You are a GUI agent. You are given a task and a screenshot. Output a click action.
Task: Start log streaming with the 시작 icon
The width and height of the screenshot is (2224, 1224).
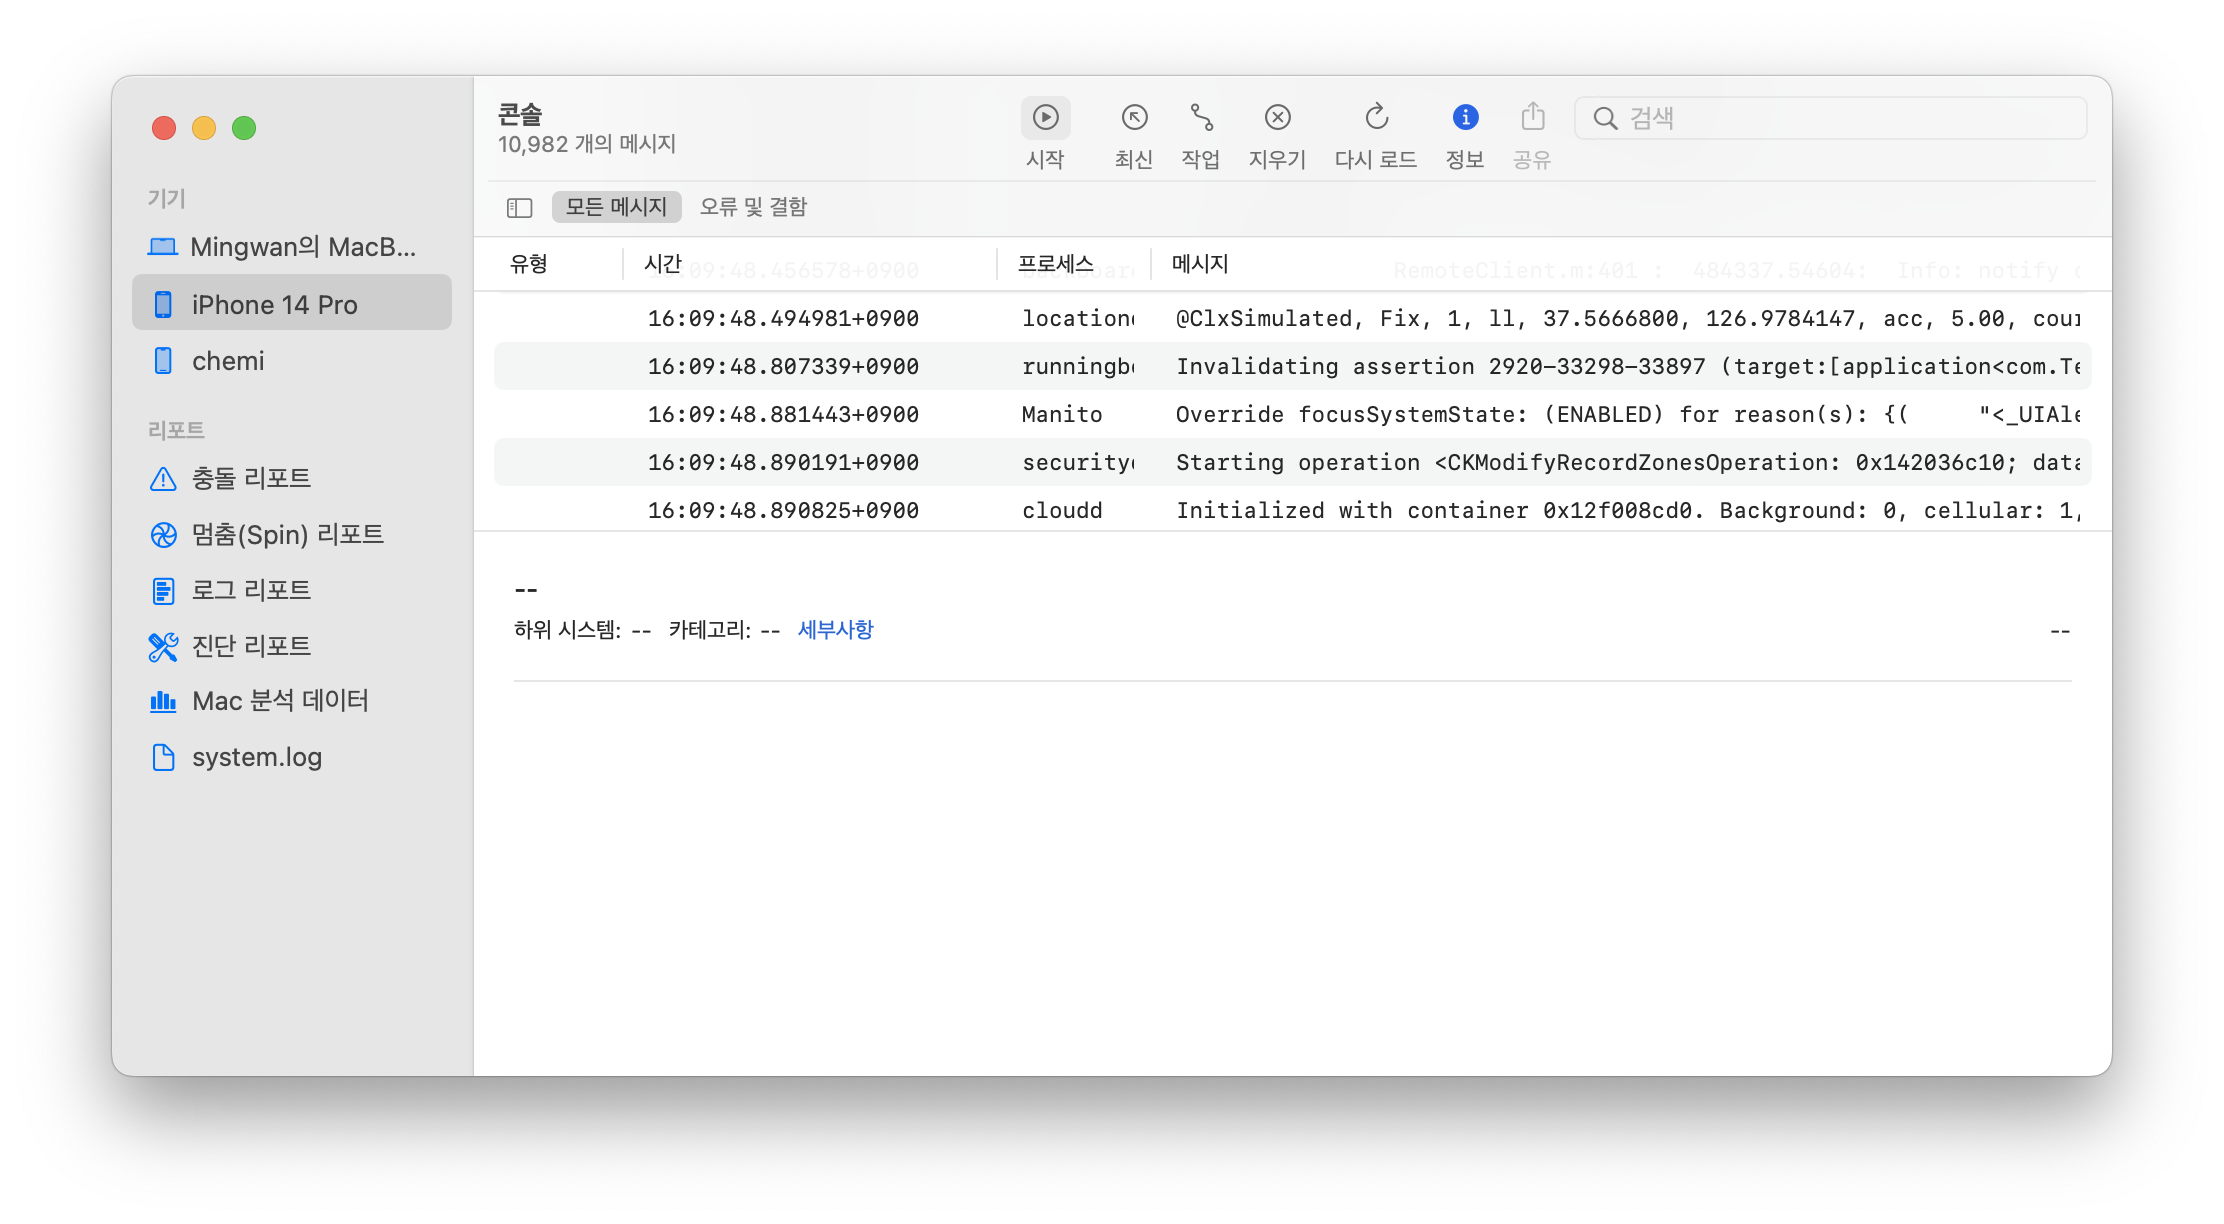(x=1045, y=118)
